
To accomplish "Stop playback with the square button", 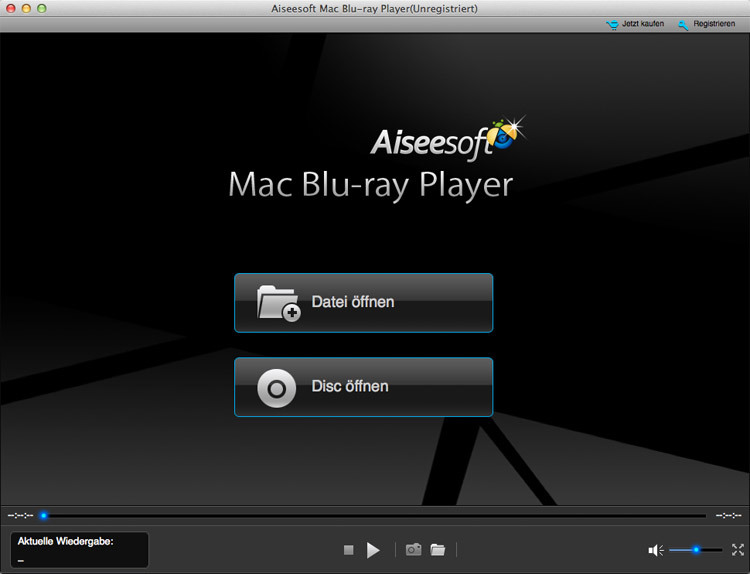I will pyautogui.click(x=349, y=550).
